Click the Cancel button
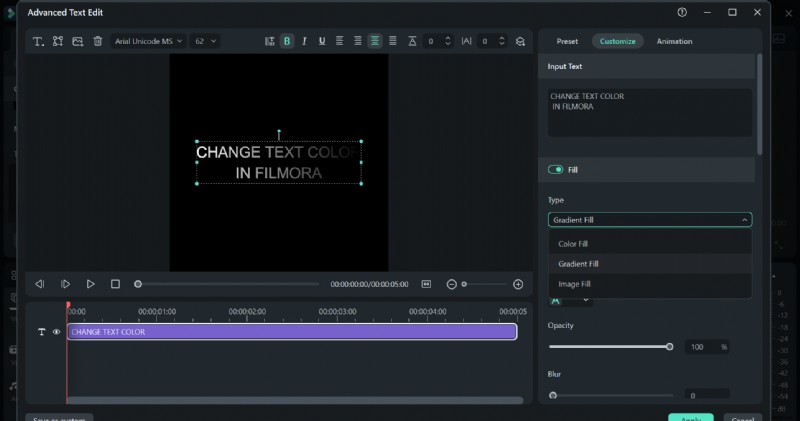The width and height of the screenshot is (800, 421). coord(742,418)
